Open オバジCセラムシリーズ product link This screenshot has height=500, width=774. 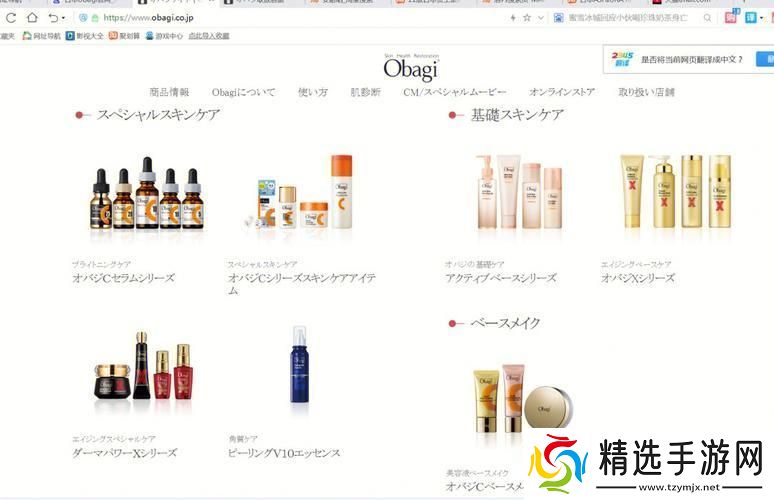click(123, 278)
